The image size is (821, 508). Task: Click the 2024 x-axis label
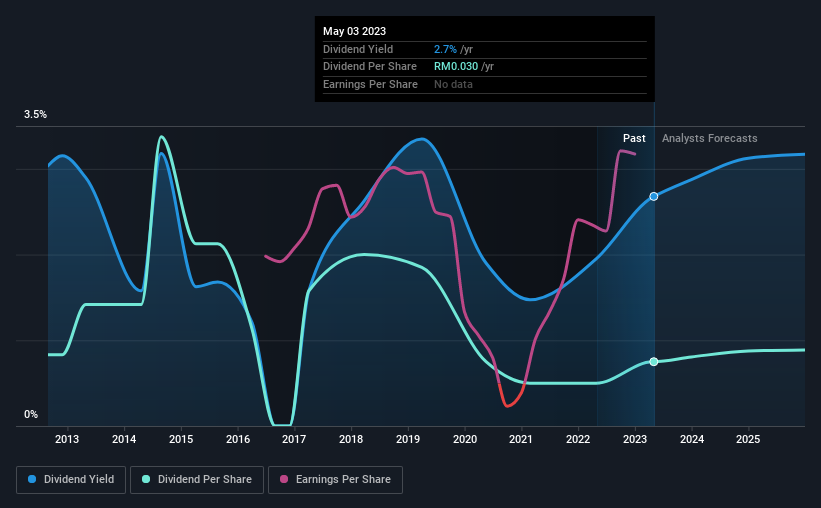pos(692,439)
